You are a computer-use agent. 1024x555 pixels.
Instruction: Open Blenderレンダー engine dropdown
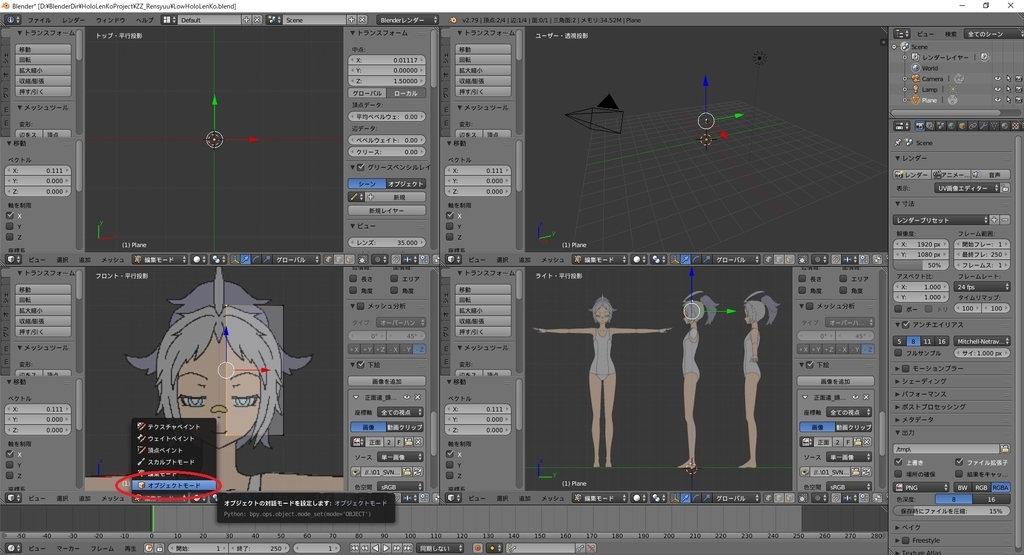408,20
